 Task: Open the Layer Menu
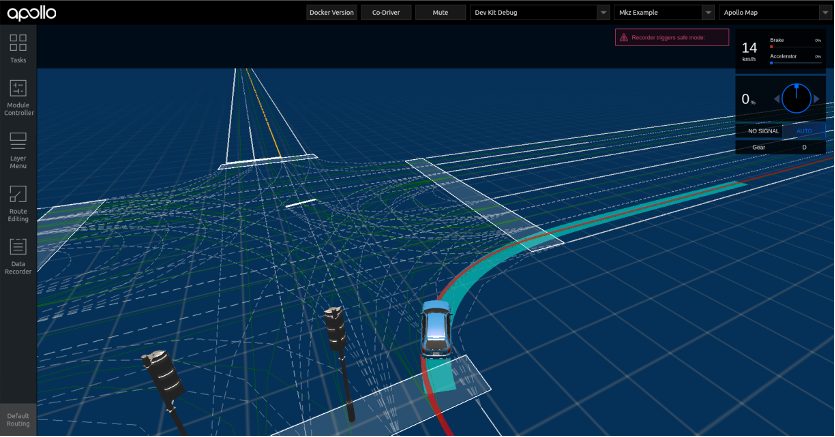18,151
